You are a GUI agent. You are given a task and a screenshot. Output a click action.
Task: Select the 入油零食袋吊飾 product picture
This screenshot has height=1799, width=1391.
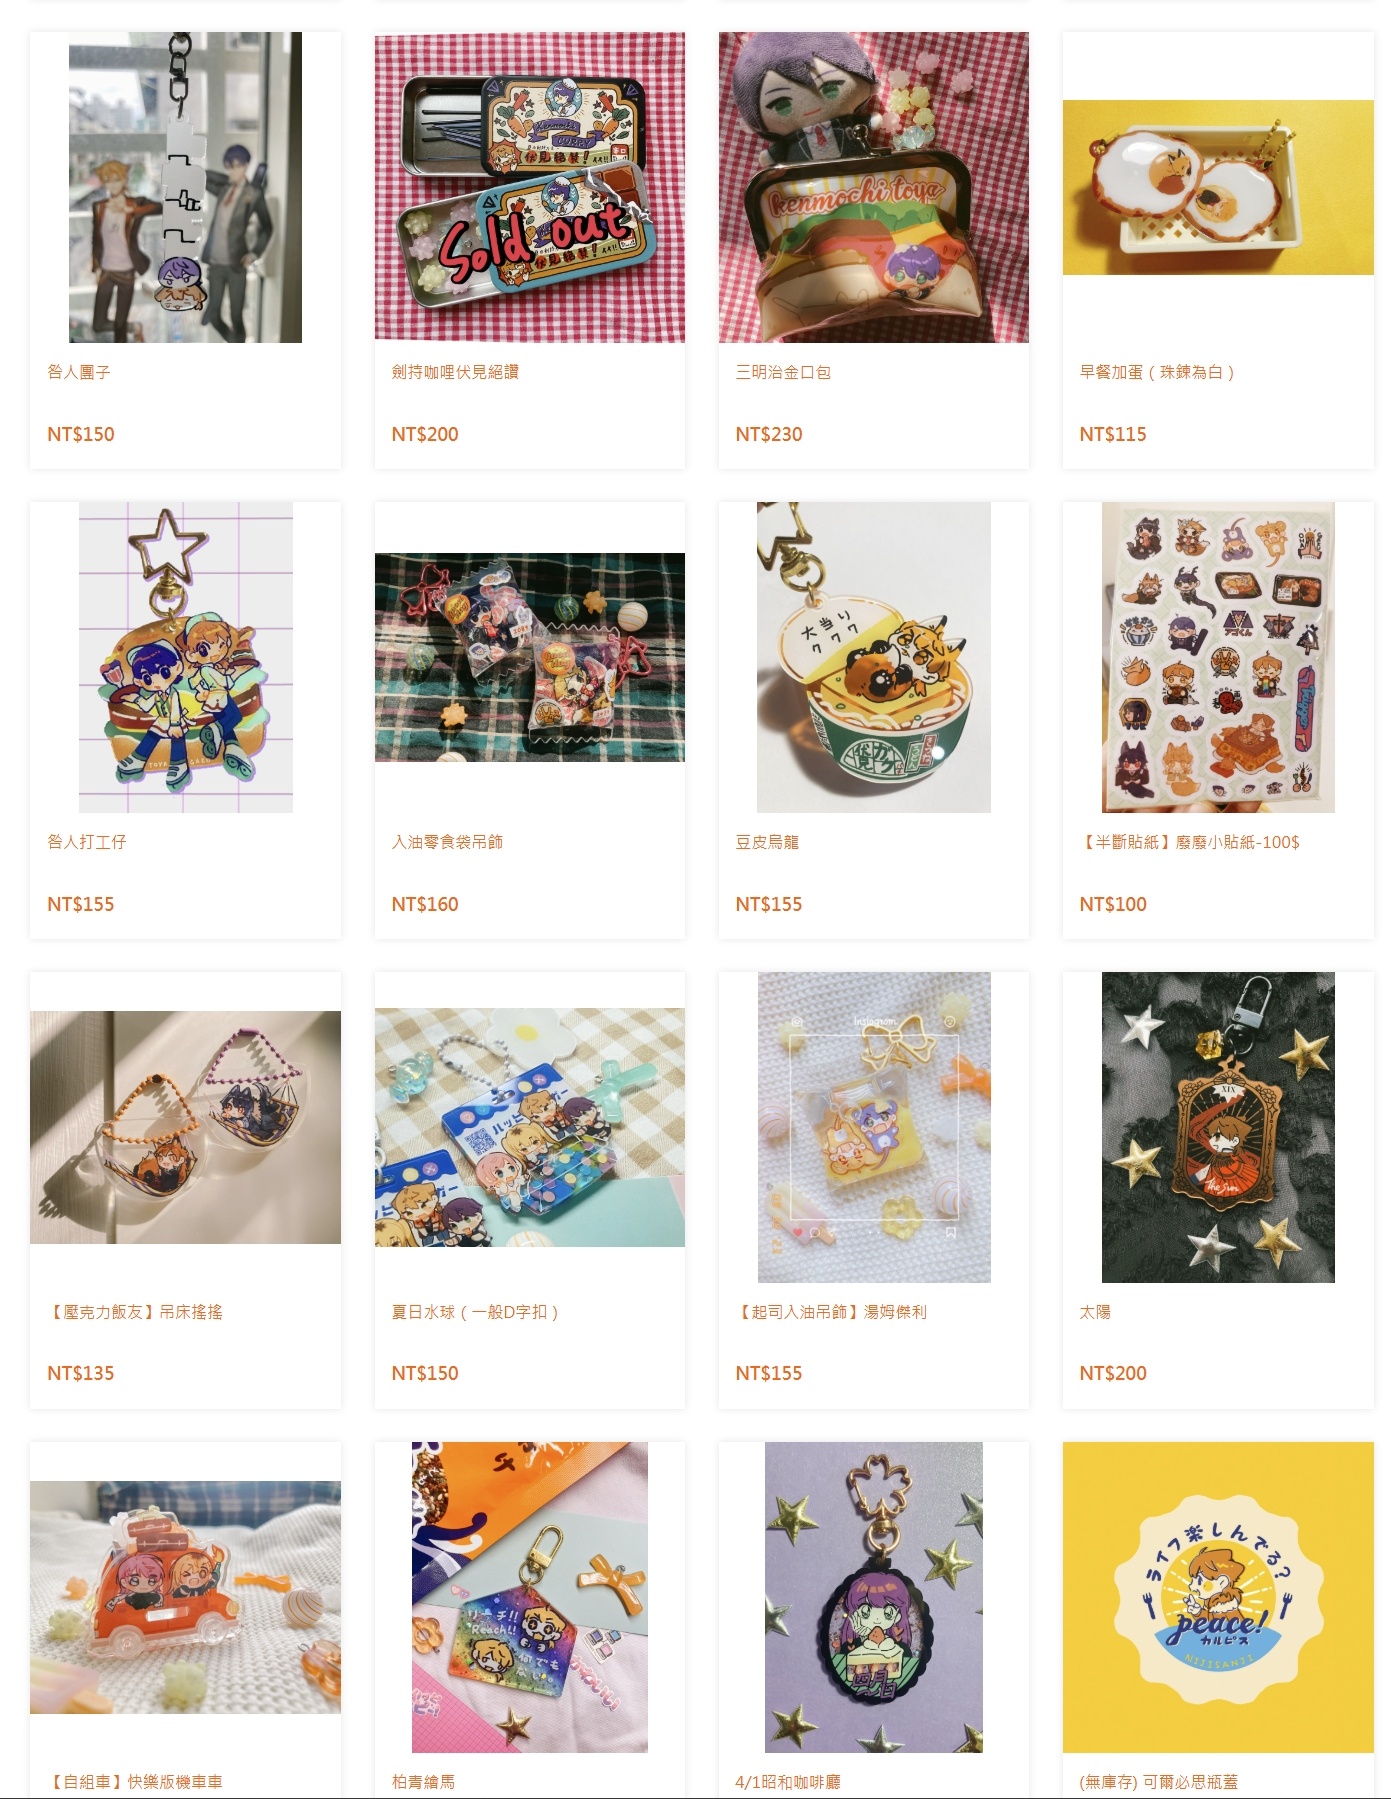pos(529,657)
